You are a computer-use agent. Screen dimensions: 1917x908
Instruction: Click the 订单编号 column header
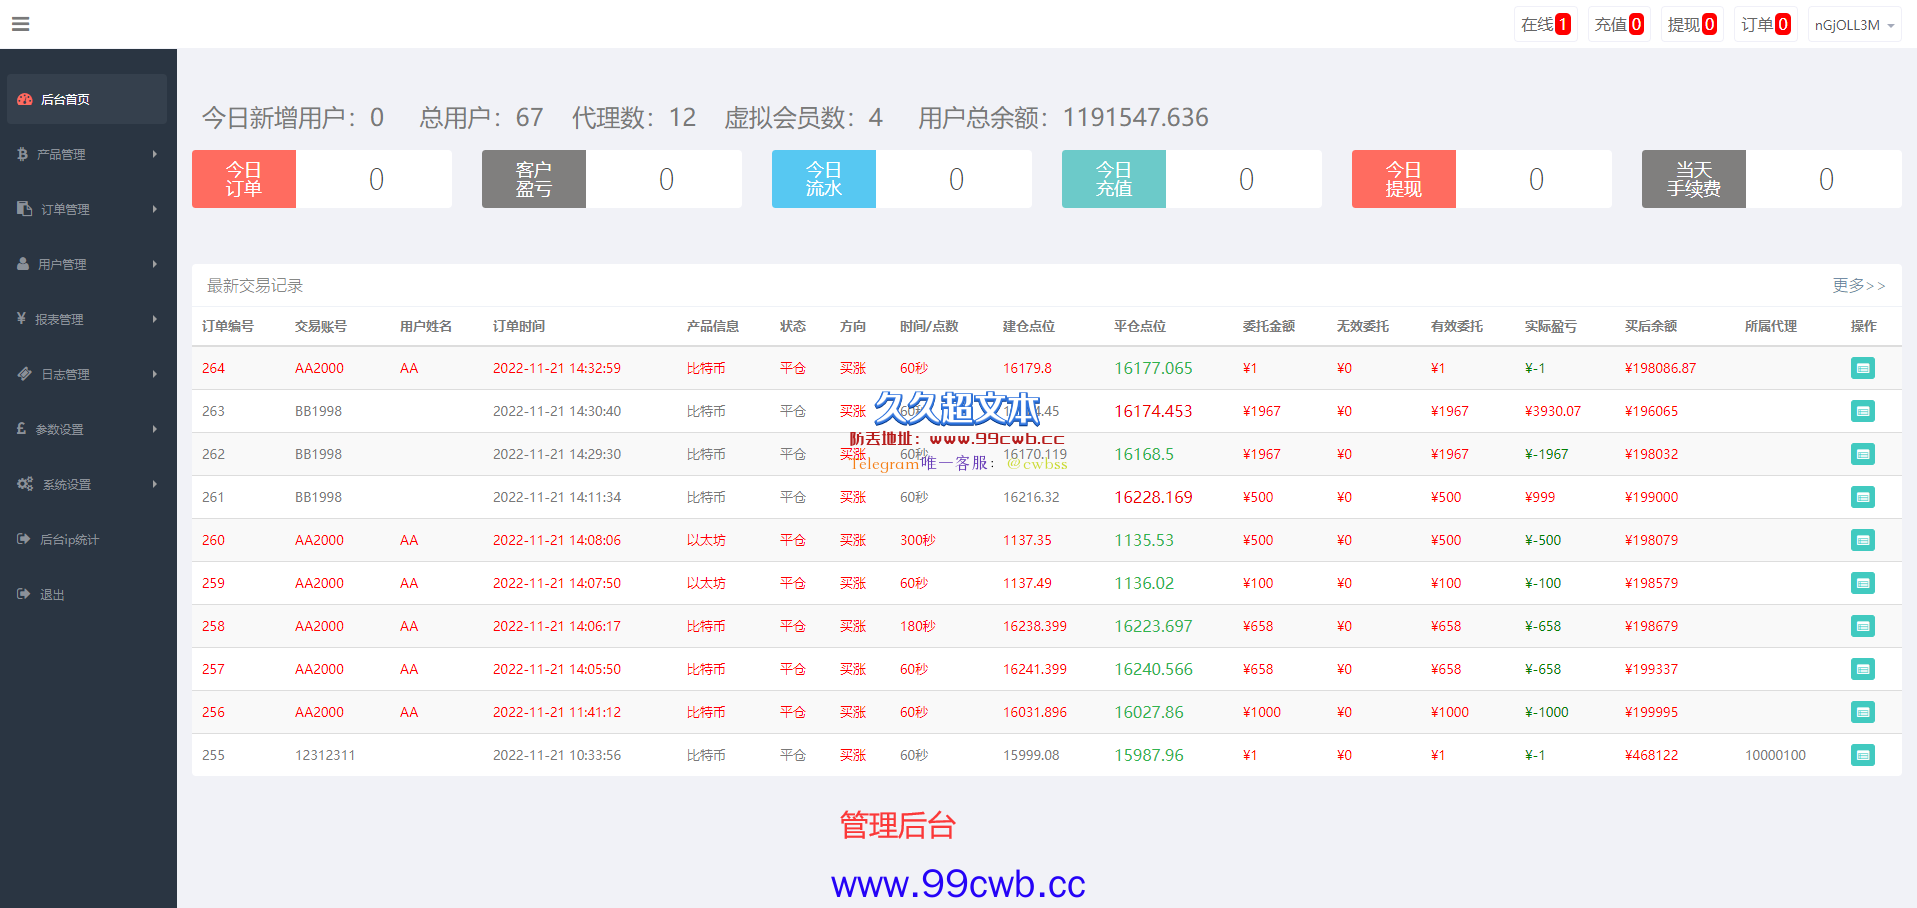tap(228, 326)
